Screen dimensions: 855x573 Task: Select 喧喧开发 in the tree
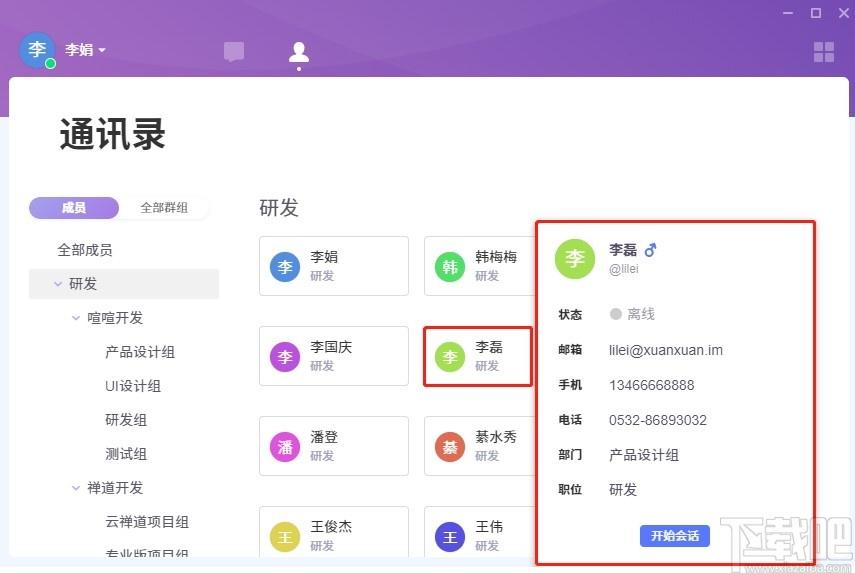point(115,318)
